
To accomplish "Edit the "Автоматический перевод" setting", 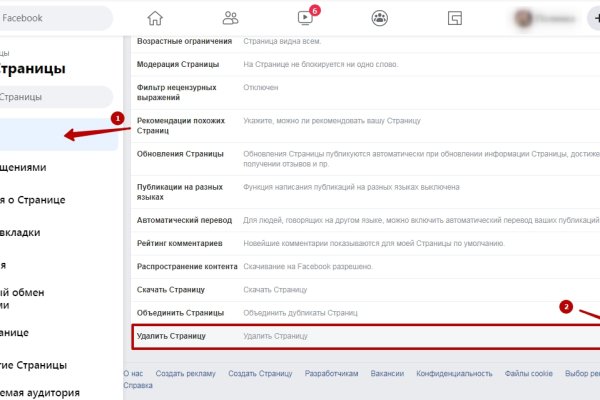I will [x=184, y=220].
